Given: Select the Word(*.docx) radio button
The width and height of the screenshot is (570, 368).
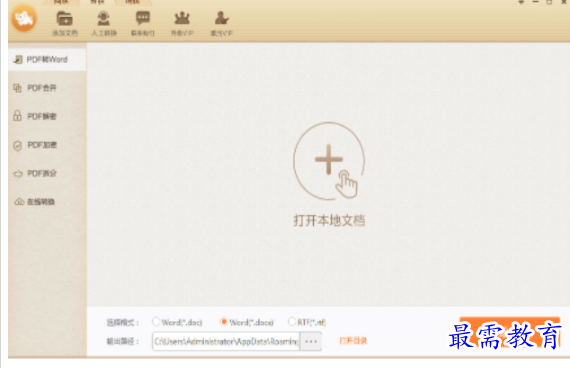Looking at the screenshot, I should tap(224, 322).
